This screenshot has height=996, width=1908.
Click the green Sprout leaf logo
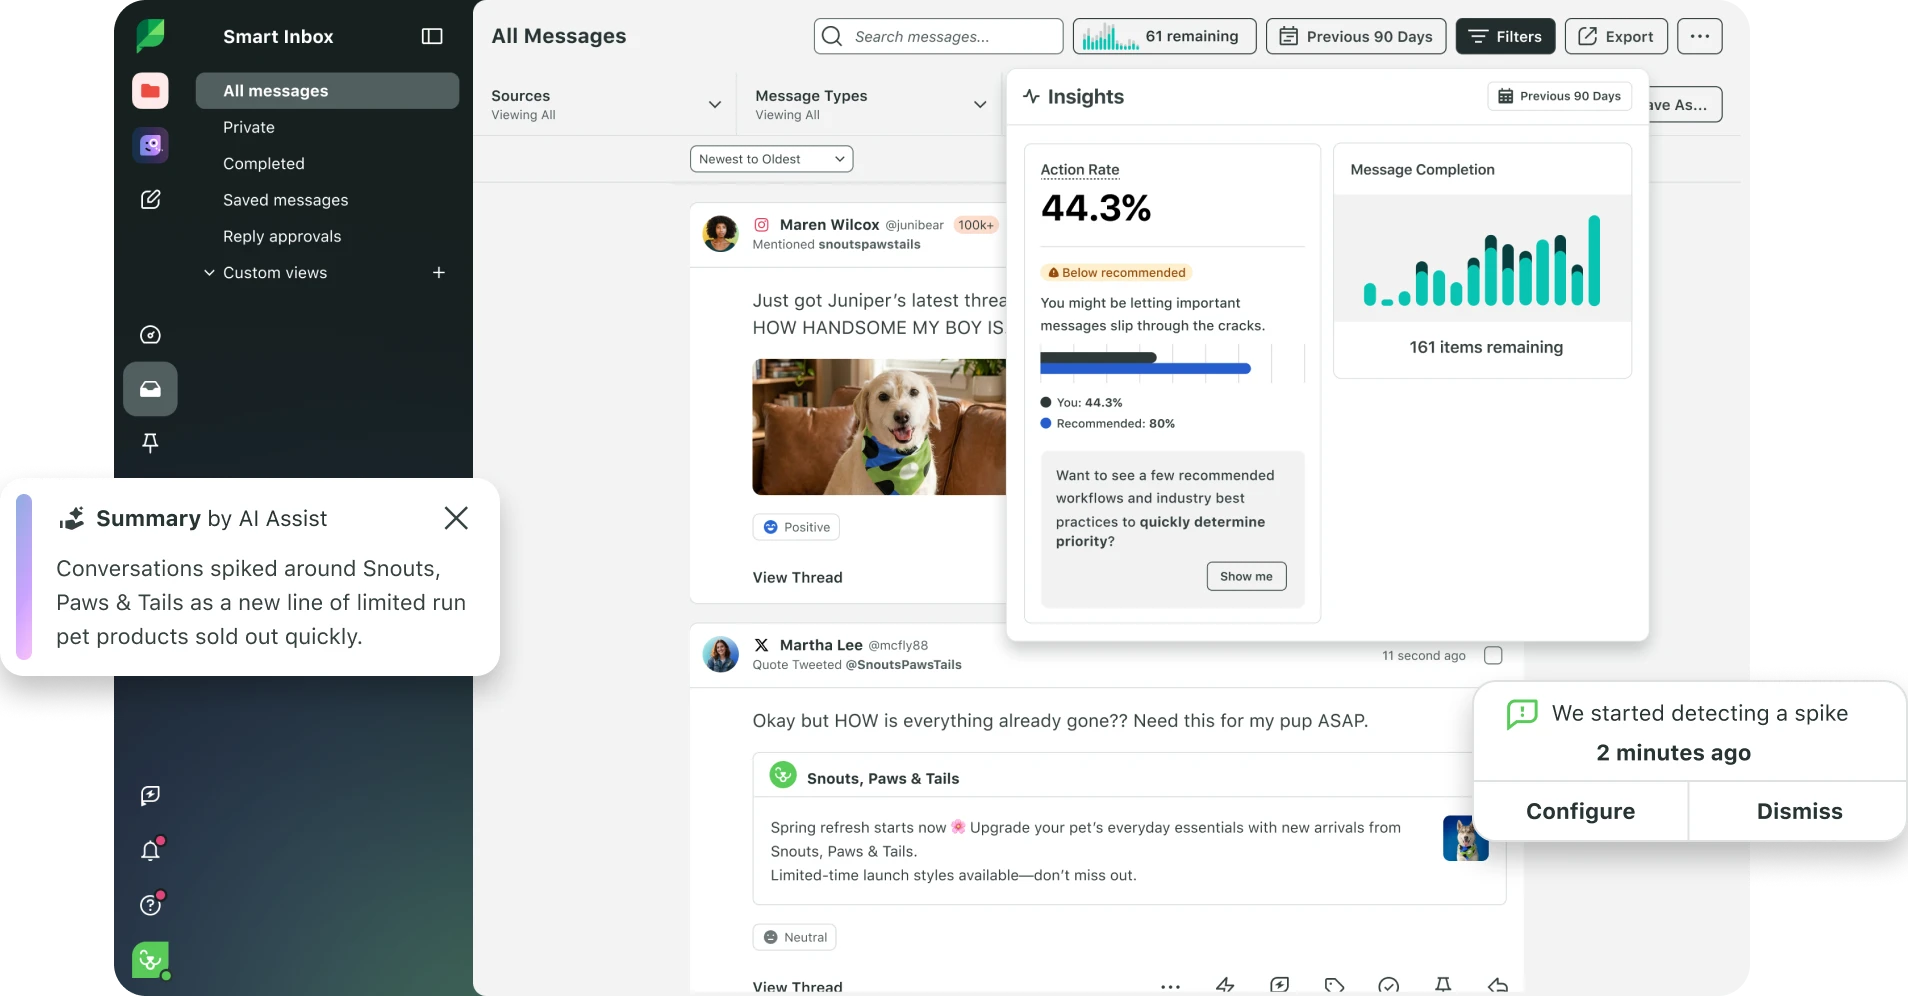(x=150, y=35)
